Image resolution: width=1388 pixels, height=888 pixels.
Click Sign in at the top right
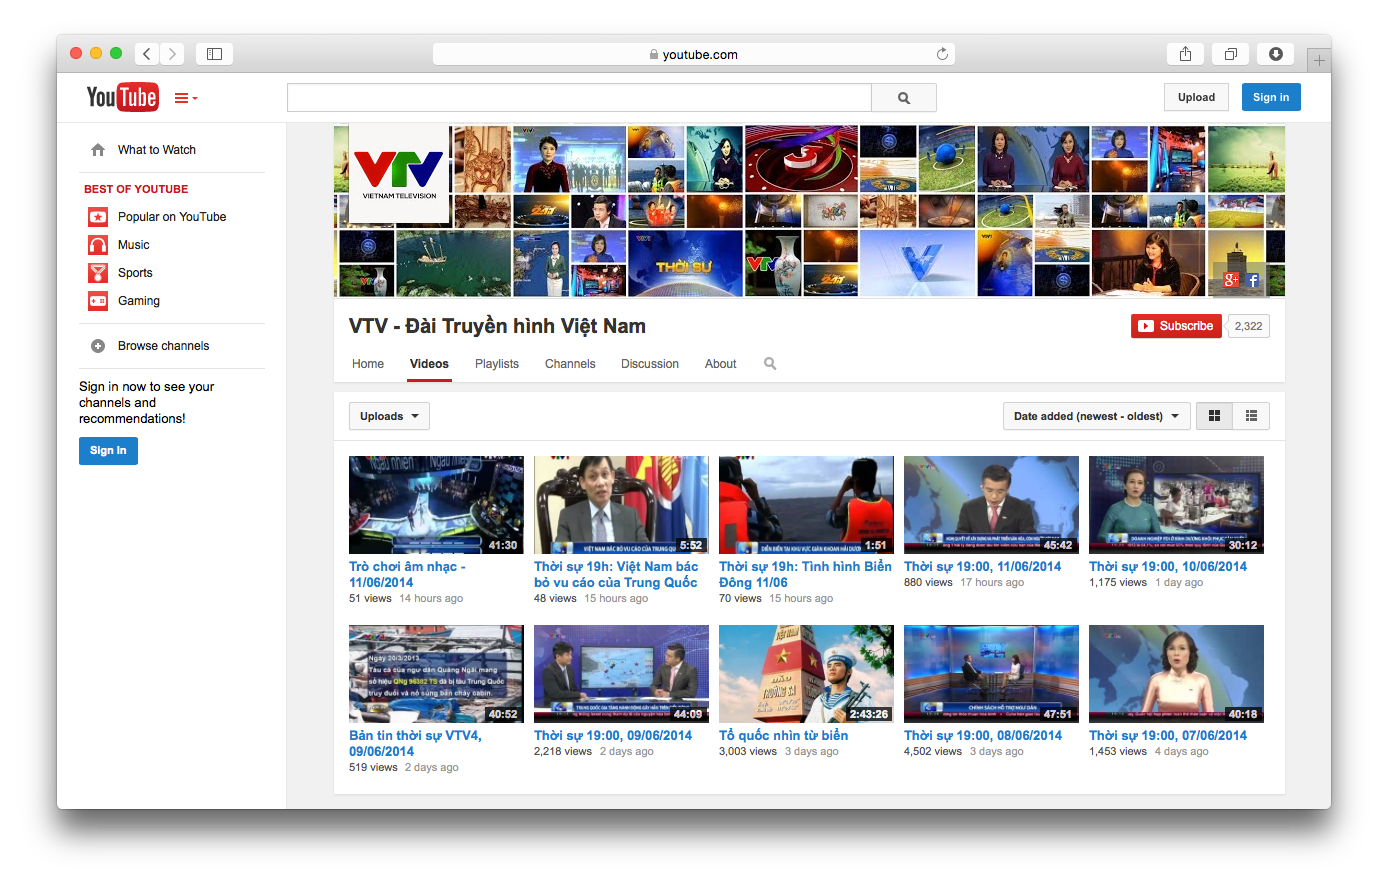pos(1270,97)
